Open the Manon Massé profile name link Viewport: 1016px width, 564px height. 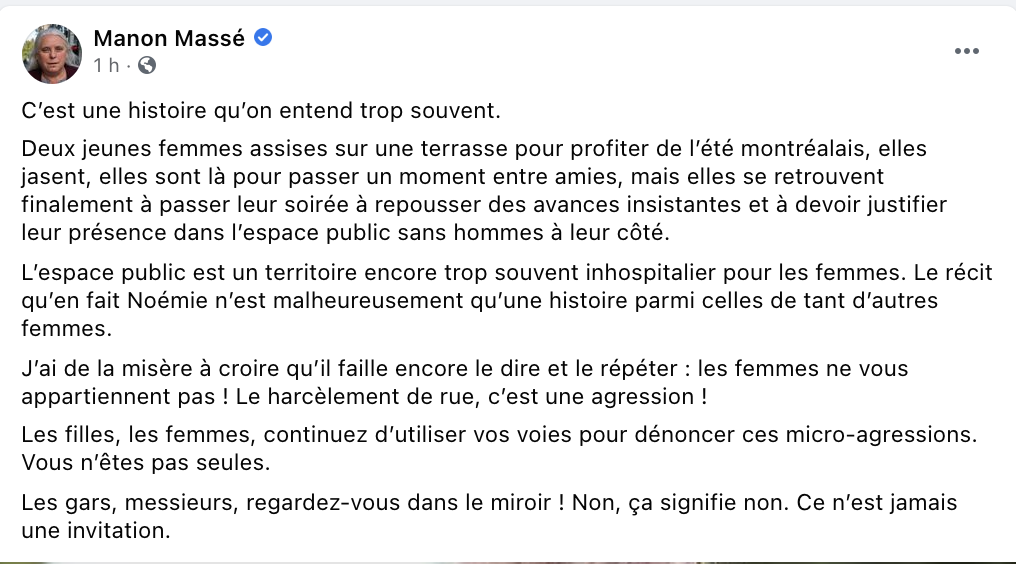[169, 38]
